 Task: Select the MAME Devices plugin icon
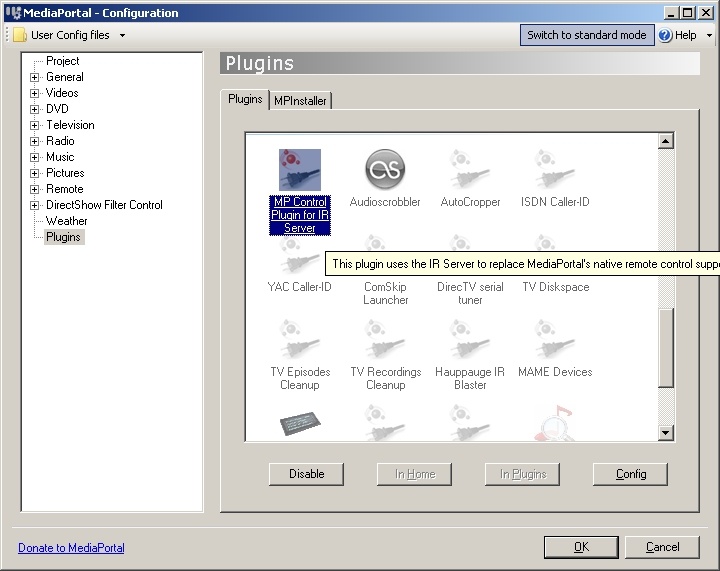point(555,340)
